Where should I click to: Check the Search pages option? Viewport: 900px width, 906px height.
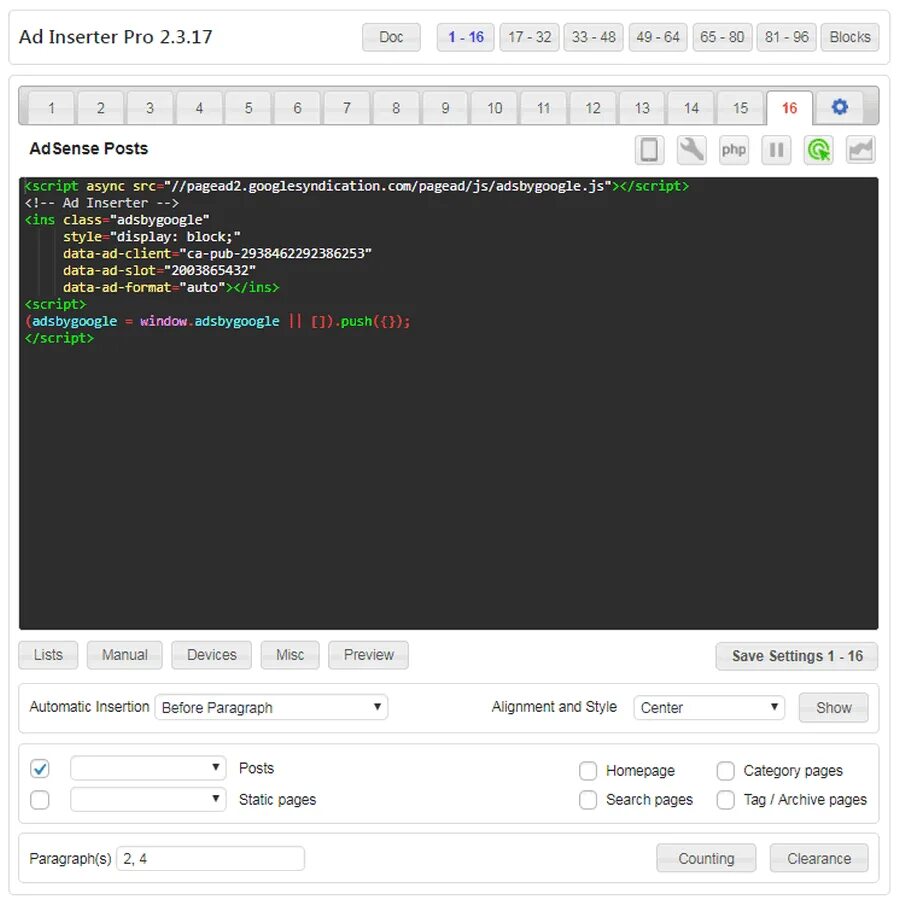[588, 800]
